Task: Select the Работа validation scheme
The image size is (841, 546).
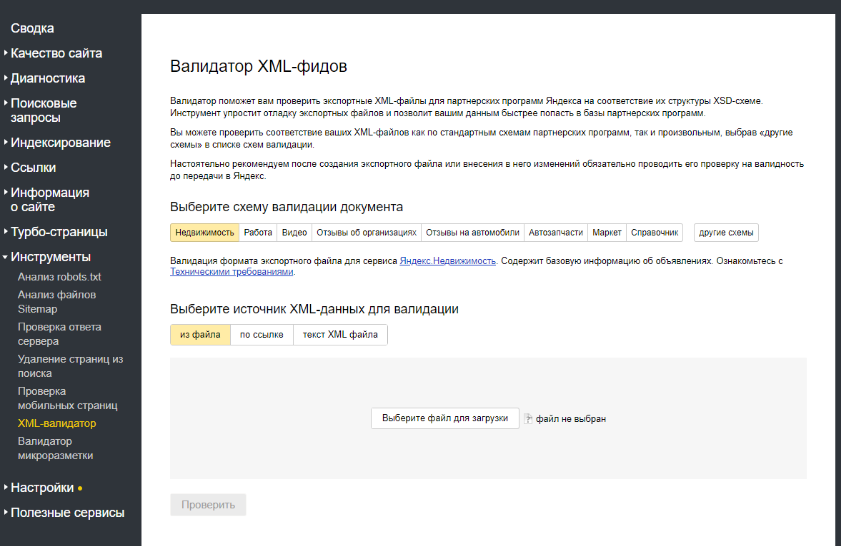Action: (258, 232)
